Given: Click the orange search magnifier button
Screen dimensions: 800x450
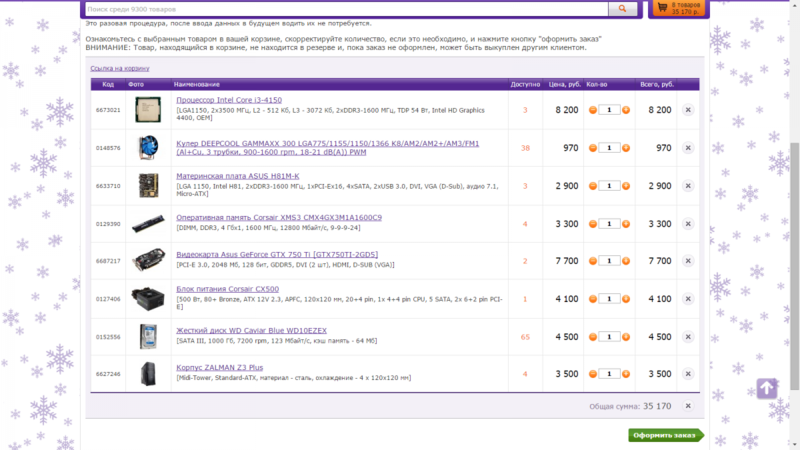Looking at the screenshot, I should point(623,9).
